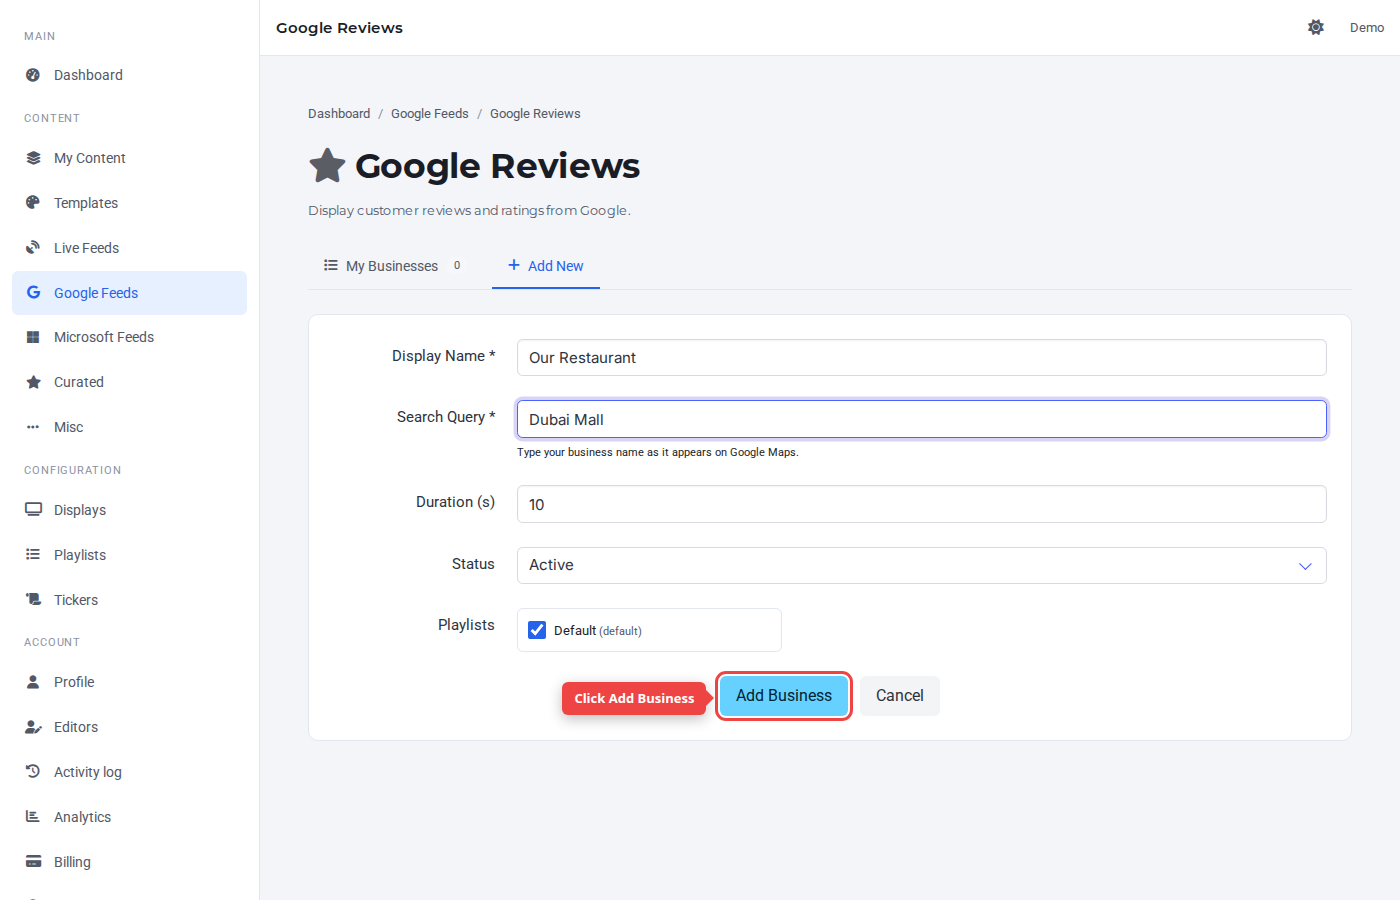Switch to the My Businesses tab
Screen dimensions: 1400x900
392,266
